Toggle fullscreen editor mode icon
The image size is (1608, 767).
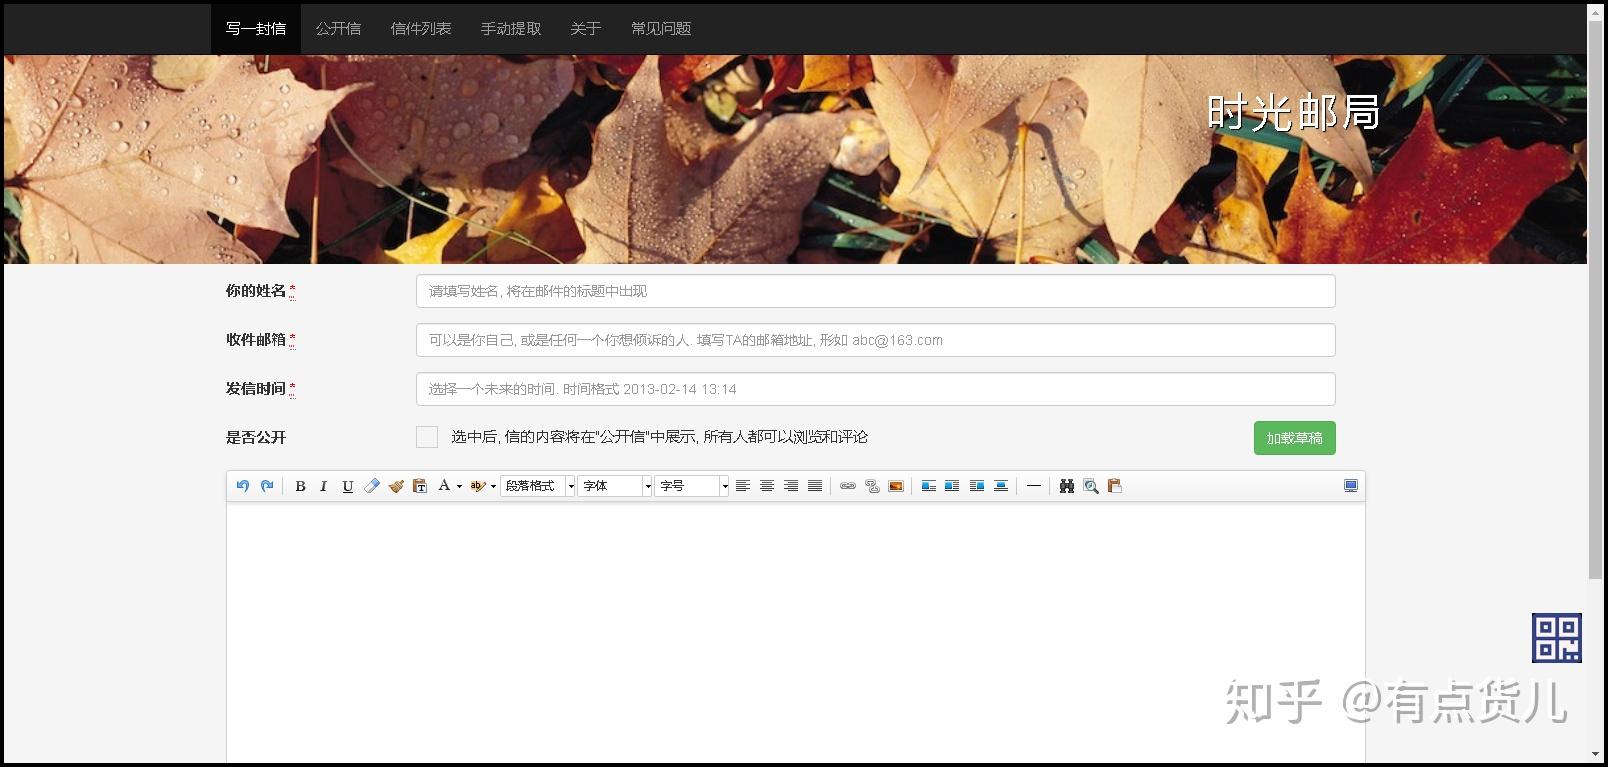pyautogui.click(x=1351, y=486)
